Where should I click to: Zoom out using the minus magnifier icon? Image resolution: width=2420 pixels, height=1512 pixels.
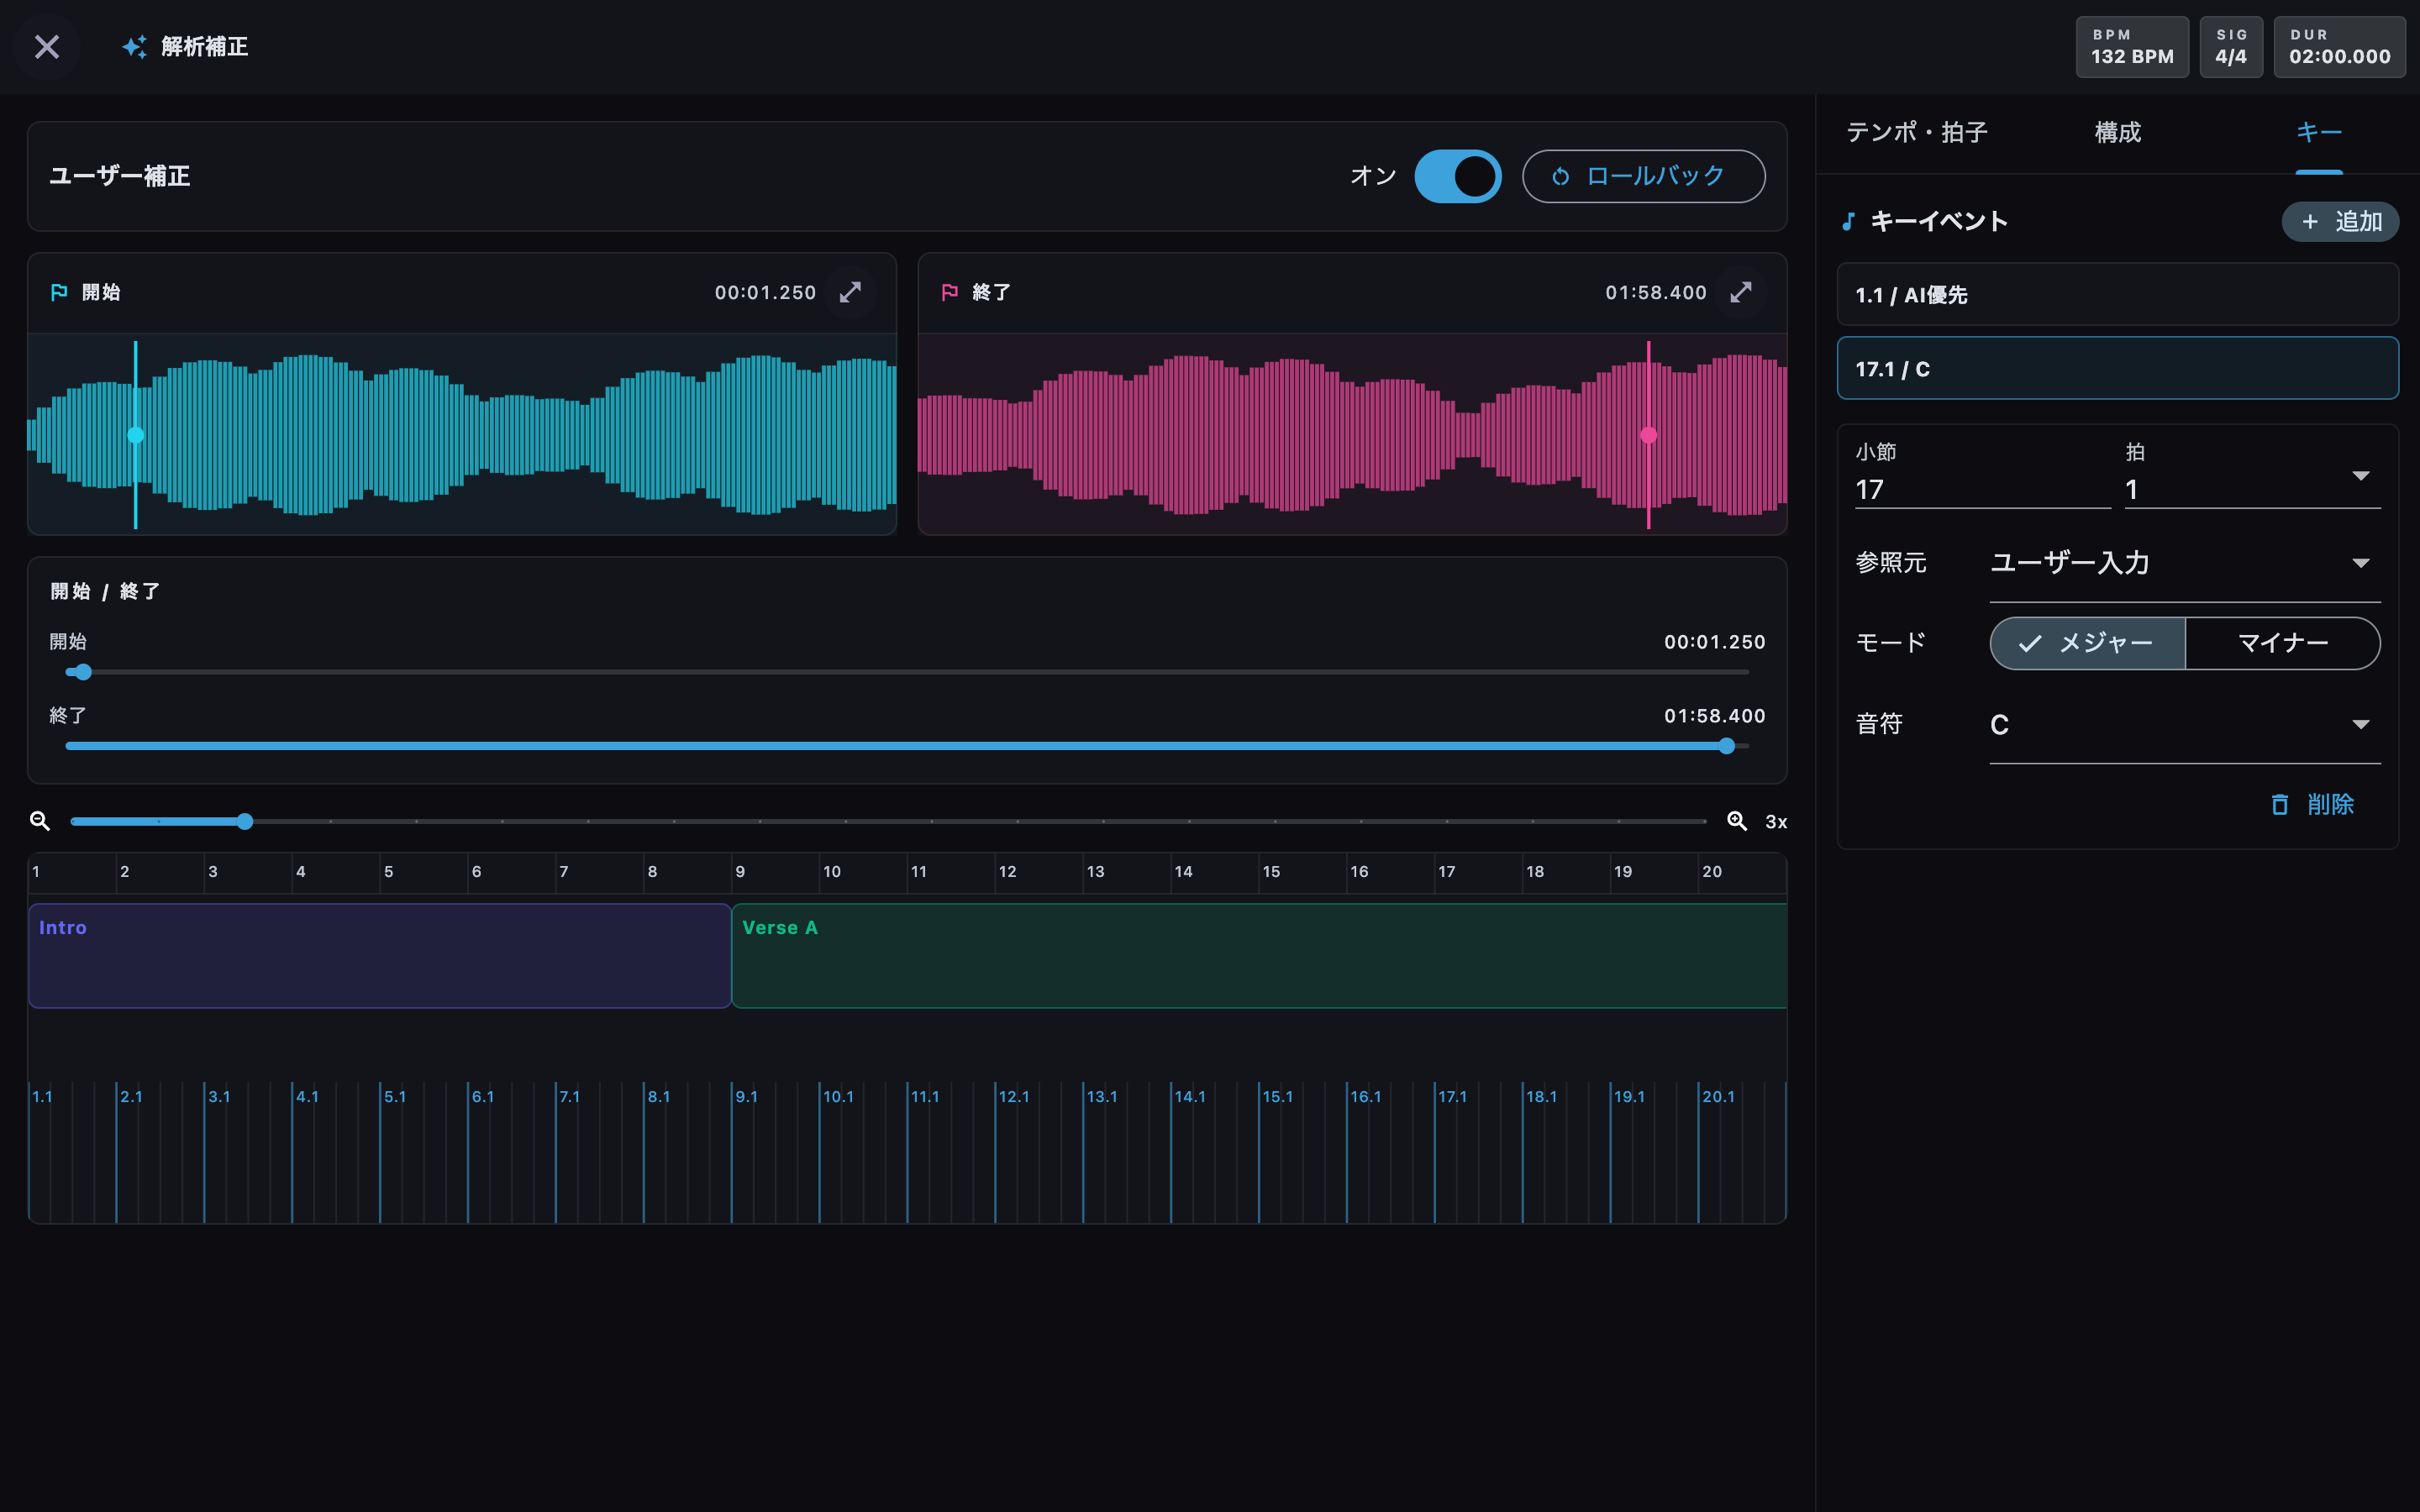tap(40, 821)
